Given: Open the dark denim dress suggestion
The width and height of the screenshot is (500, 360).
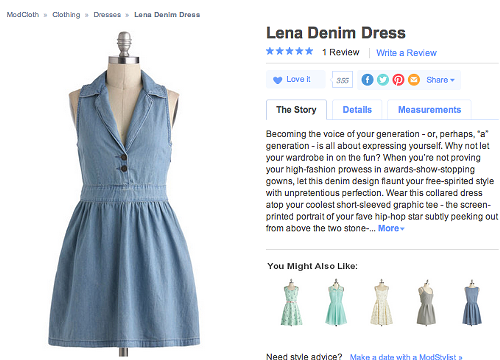Looking at the screenshot, I should tap(472, 302).
